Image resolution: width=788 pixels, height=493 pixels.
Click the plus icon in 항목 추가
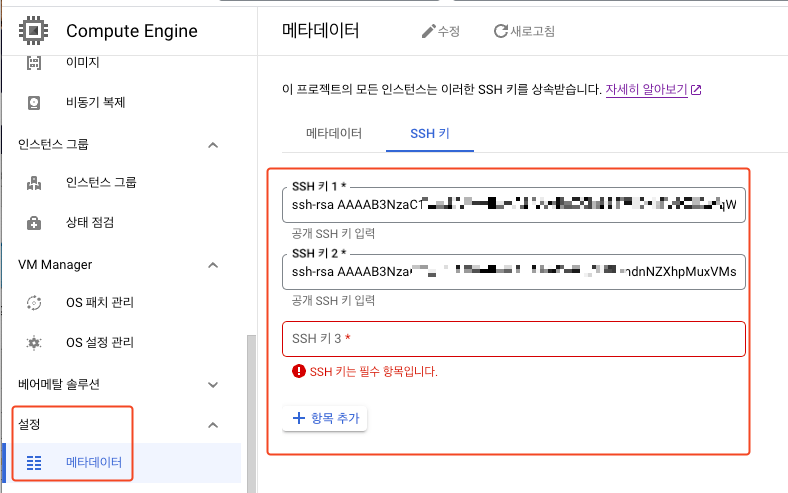click(299, 418)
